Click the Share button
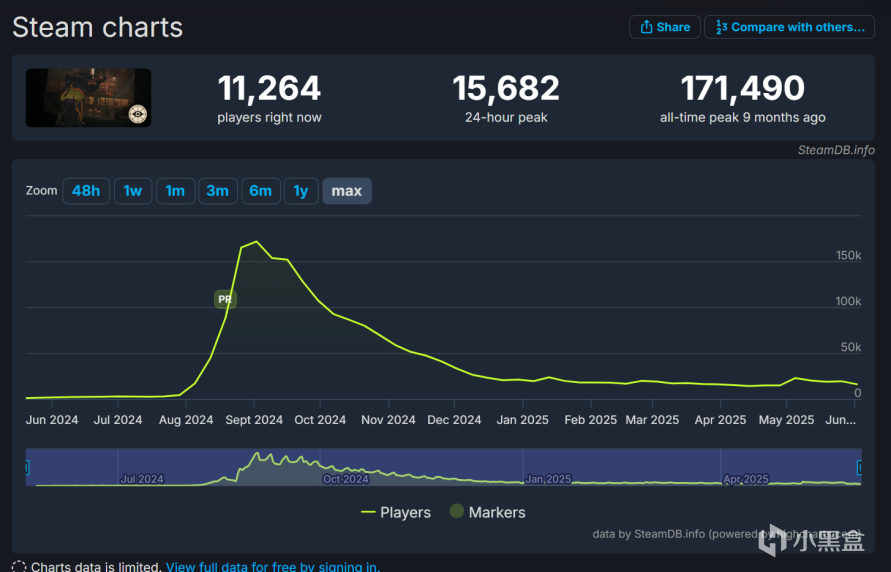 (664, 27)
